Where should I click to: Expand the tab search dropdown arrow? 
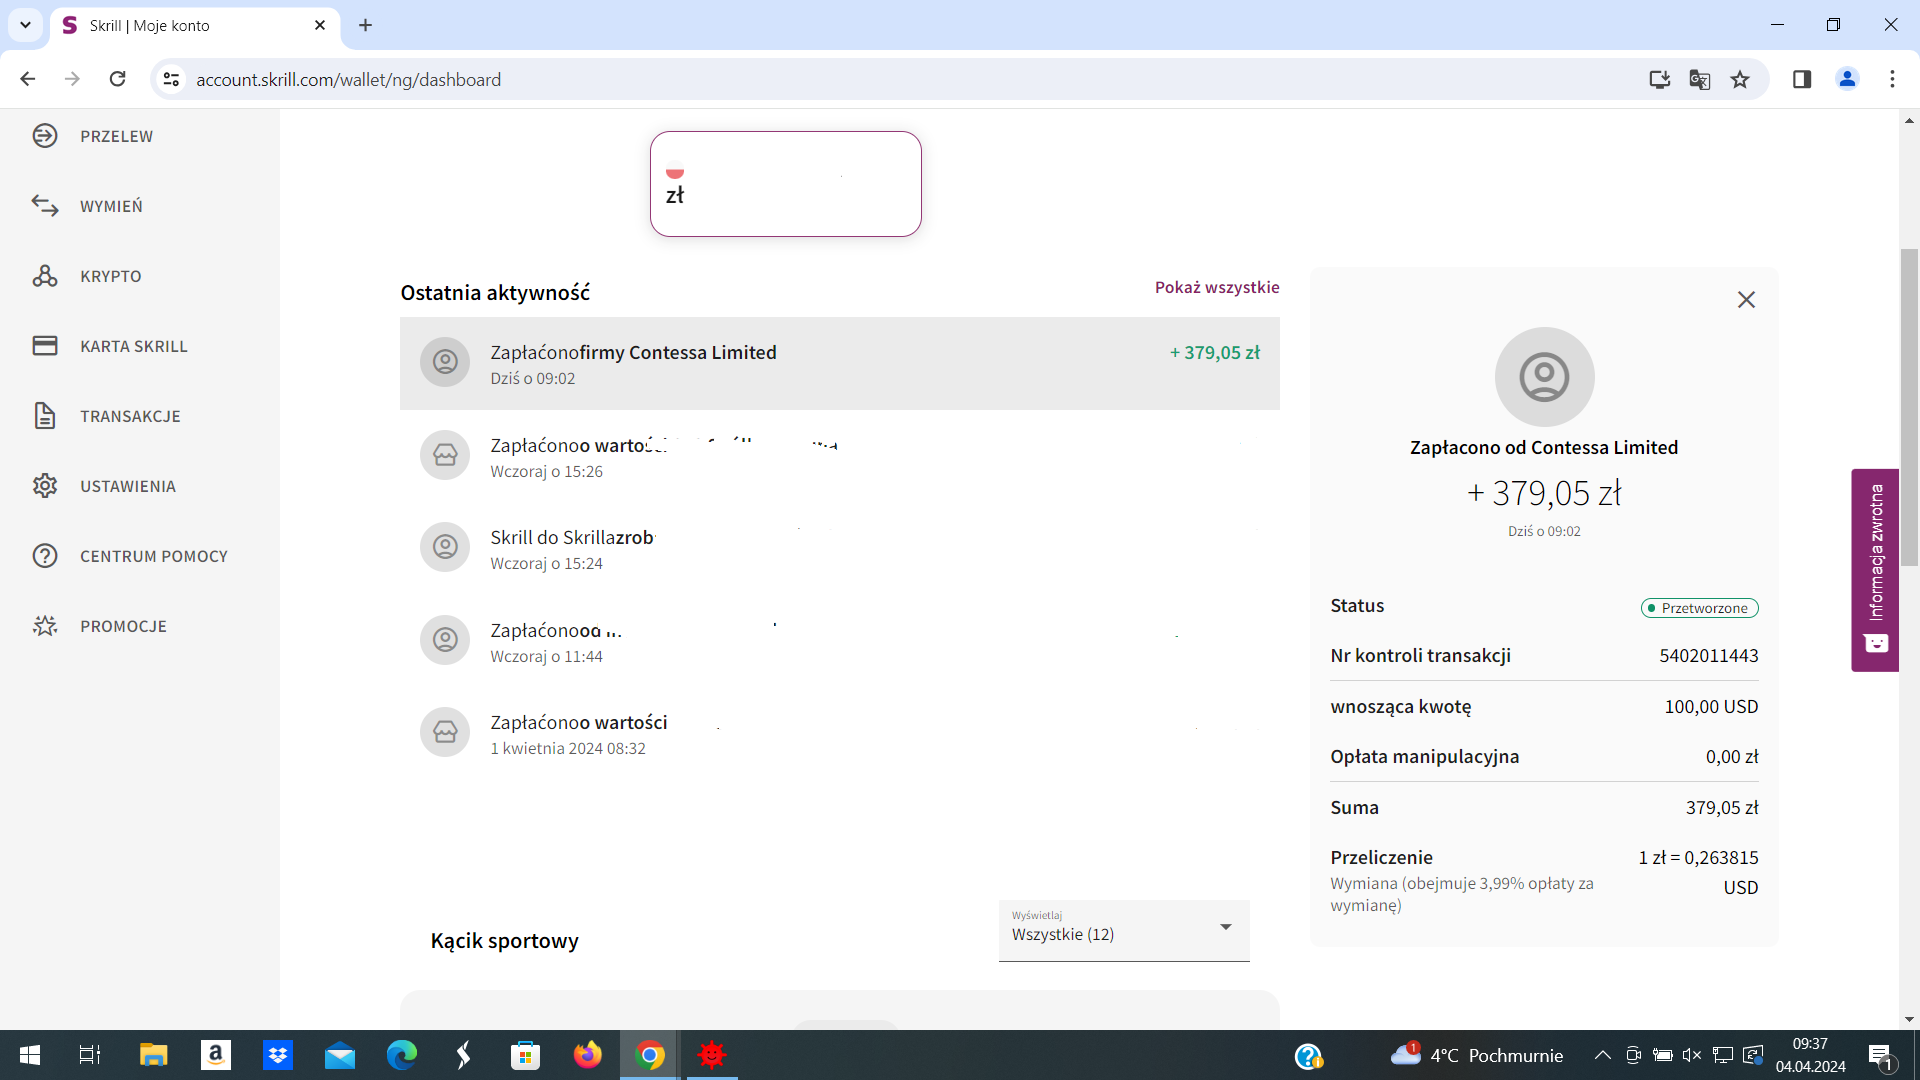tap(25, 25)
